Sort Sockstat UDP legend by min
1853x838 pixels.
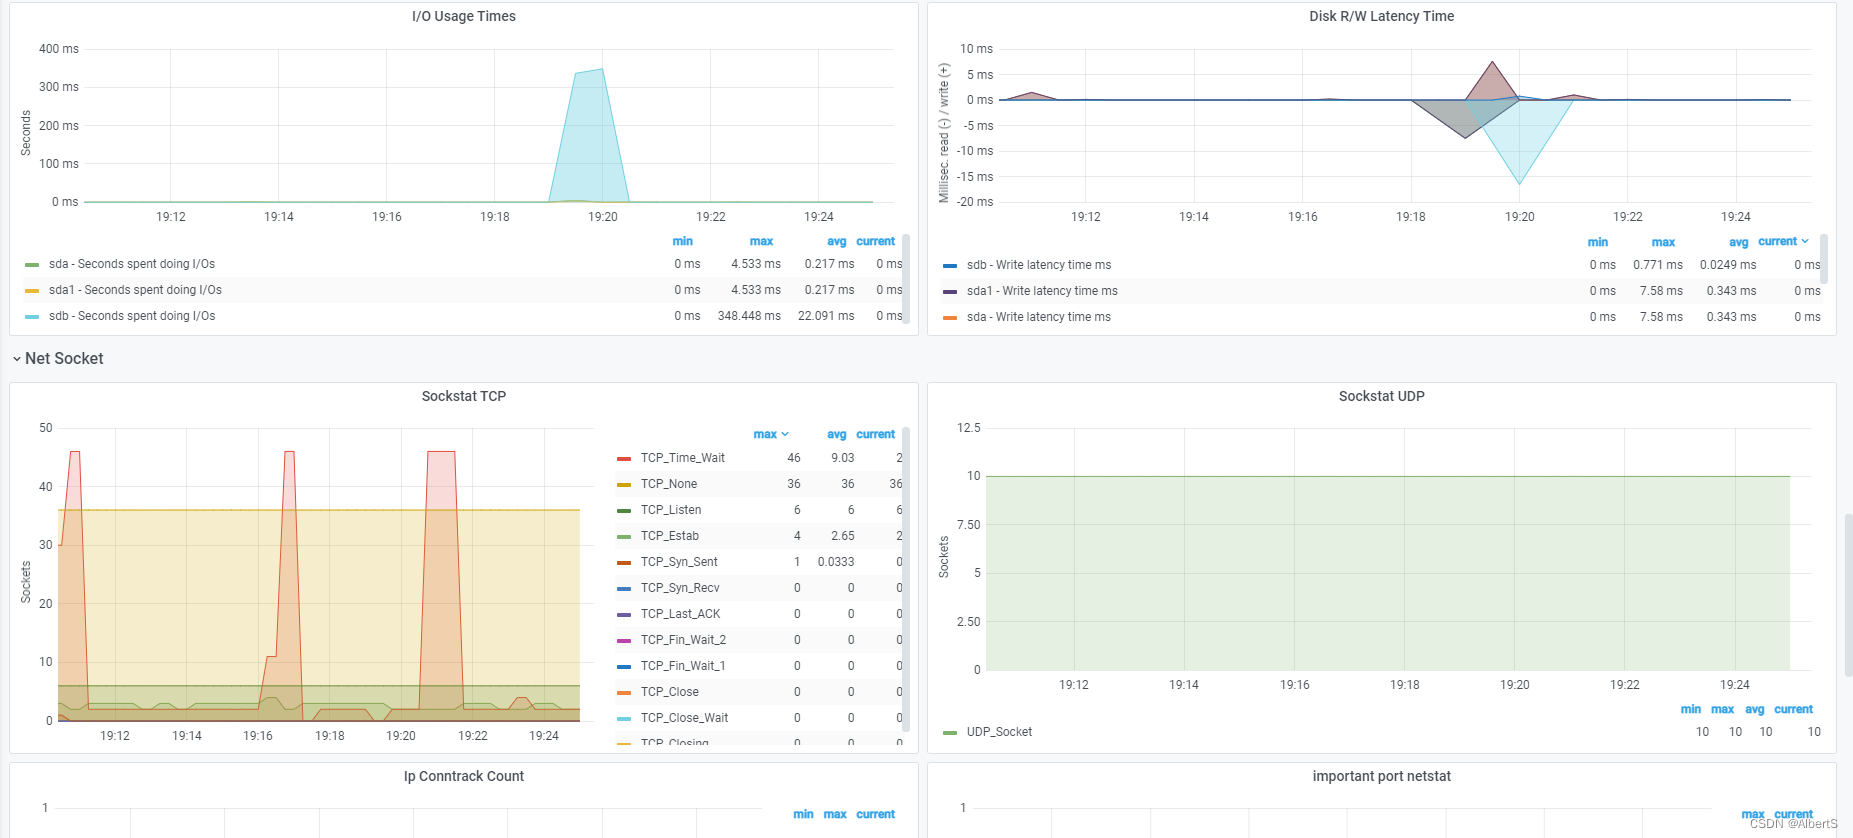[x=1691, y=709]
